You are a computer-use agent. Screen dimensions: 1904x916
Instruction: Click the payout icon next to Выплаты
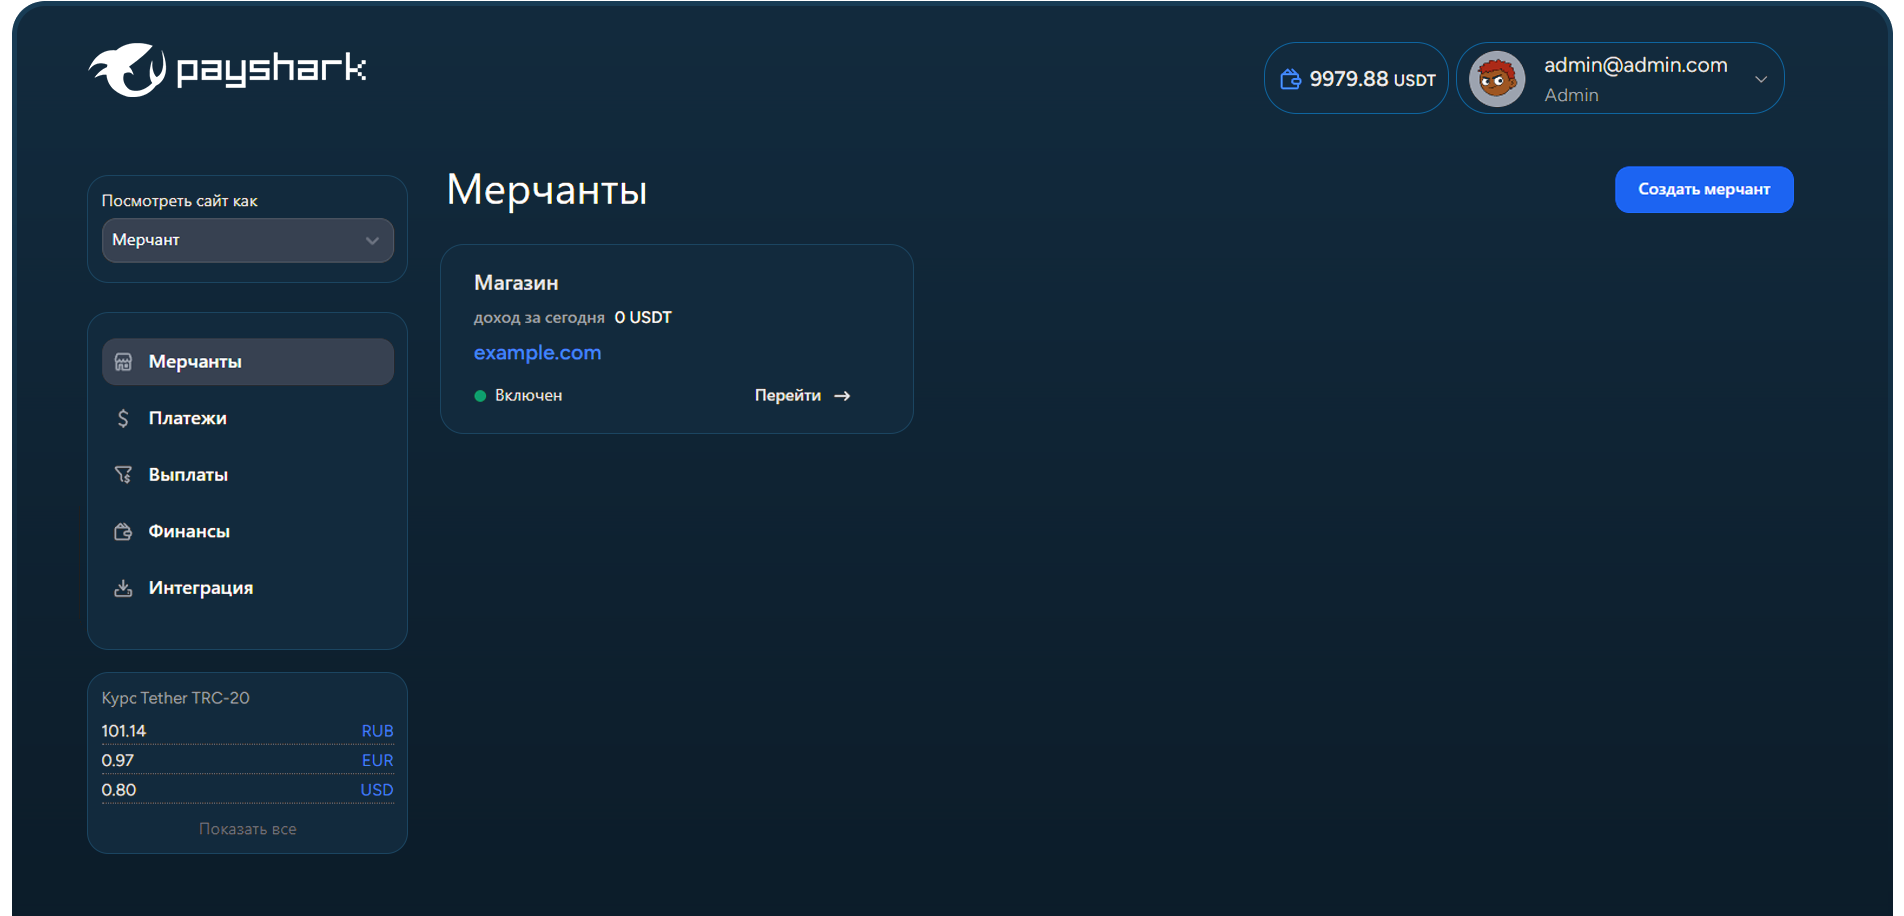pyautogui.click(x=123, y=475)
